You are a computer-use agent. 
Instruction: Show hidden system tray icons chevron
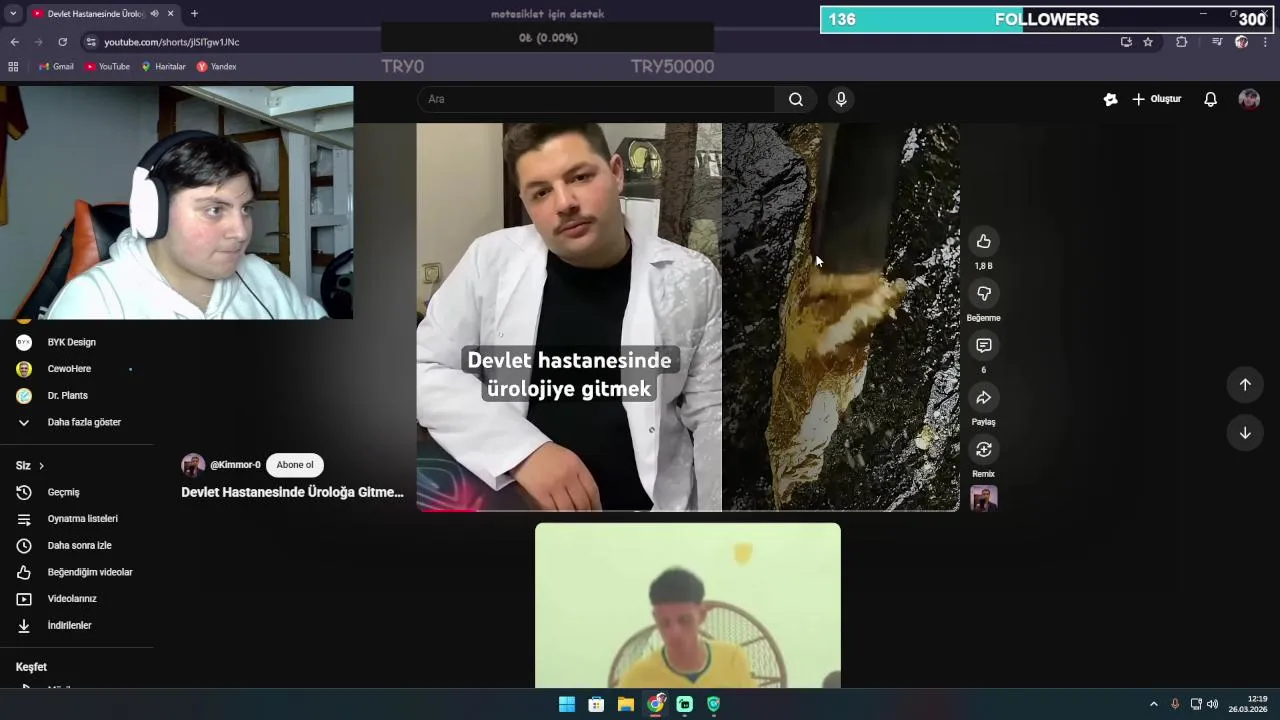pos(1153,704)
